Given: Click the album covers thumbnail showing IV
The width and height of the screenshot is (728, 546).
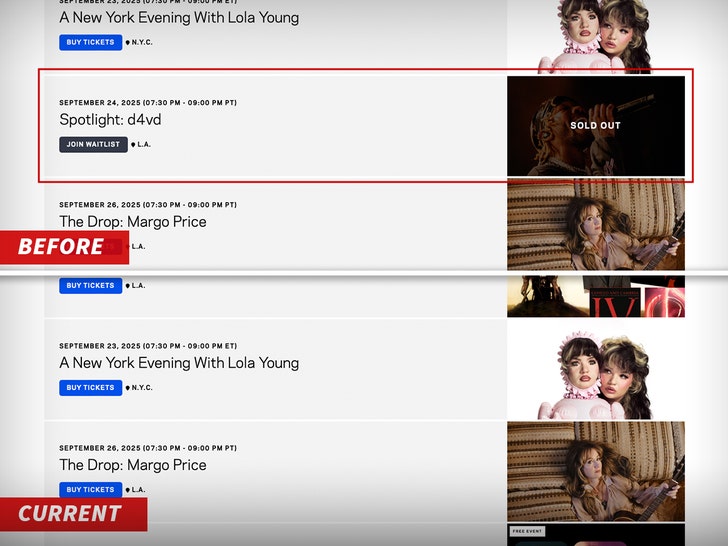Looking at the screenshot, I should pos(596,297).
